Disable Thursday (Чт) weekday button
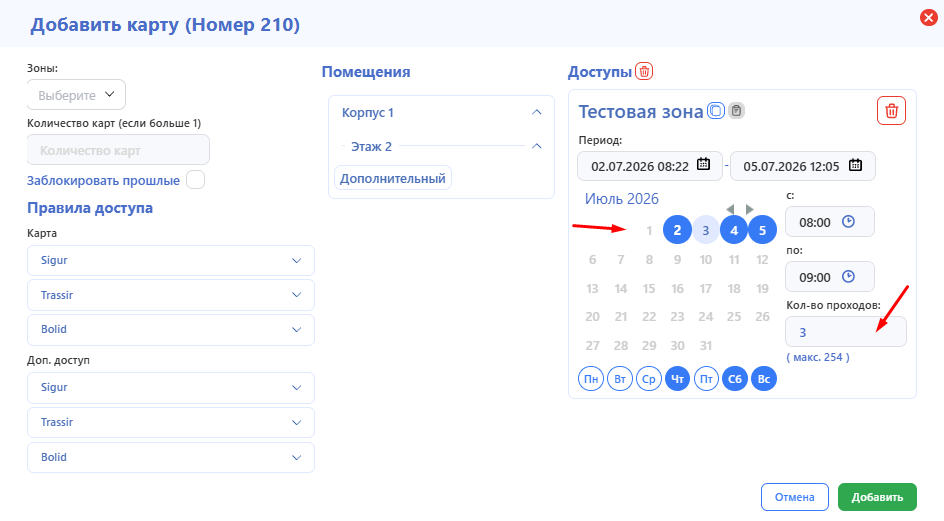 click(677, 379)
